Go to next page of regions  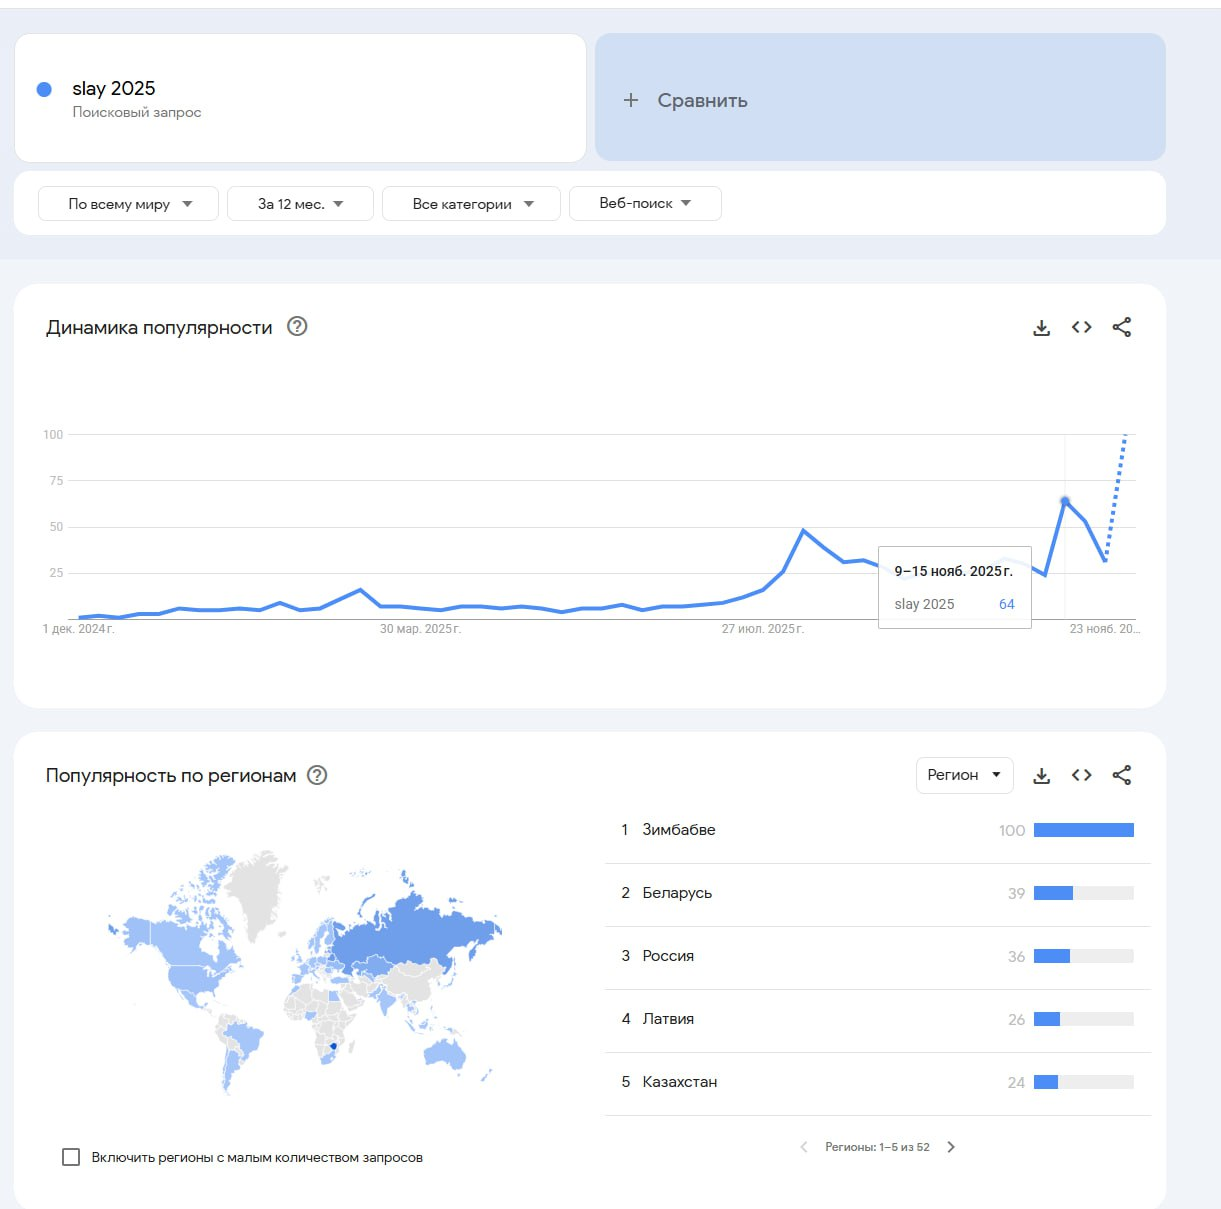951,1147
